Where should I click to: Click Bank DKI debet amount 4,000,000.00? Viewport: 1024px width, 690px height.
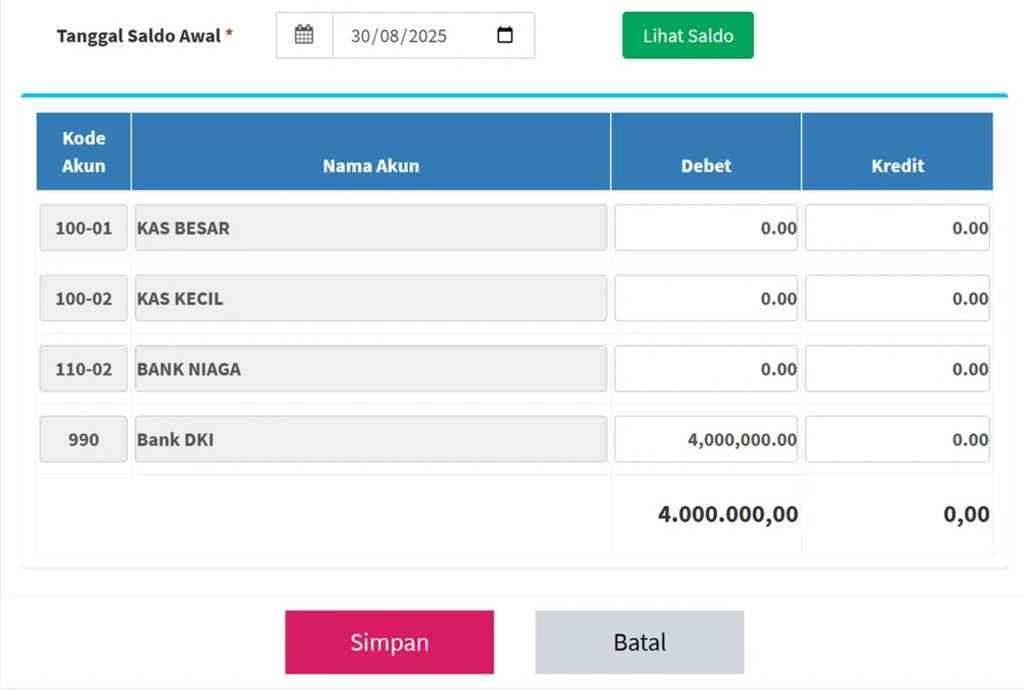tap(706, 439)
